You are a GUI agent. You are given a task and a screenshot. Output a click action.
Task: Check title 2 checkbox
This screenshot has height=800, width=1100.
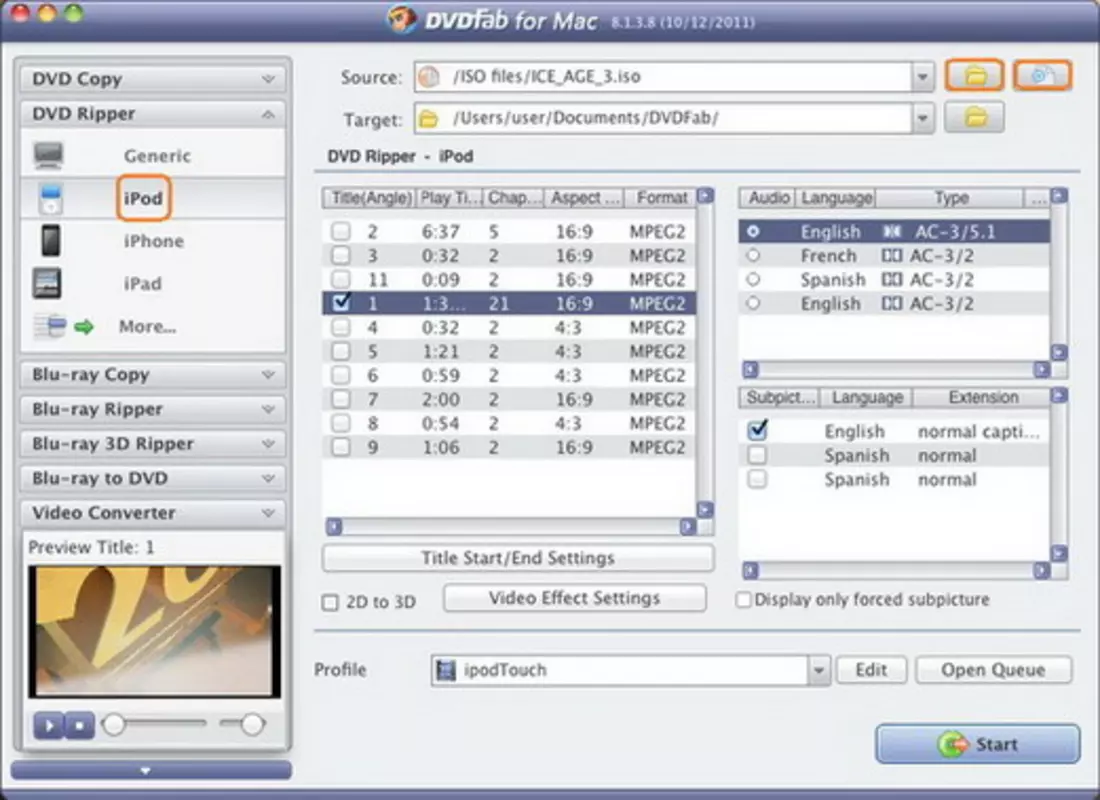pos(341,231)
